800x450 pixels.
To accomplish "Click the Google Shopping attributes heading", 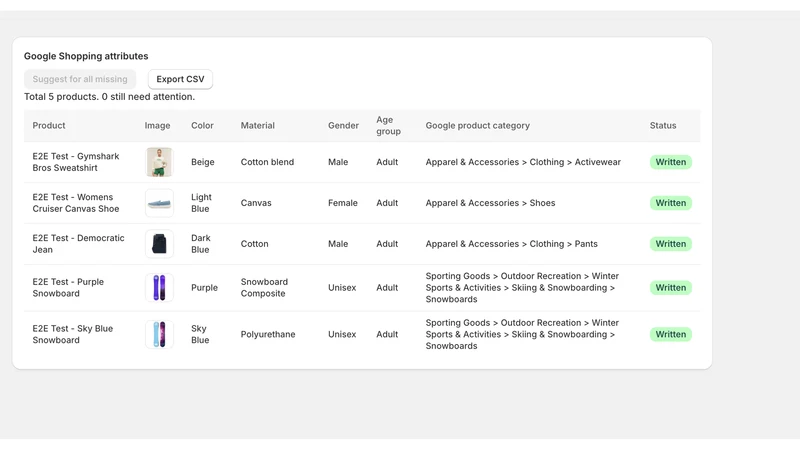I will click(x=86, y=56).
